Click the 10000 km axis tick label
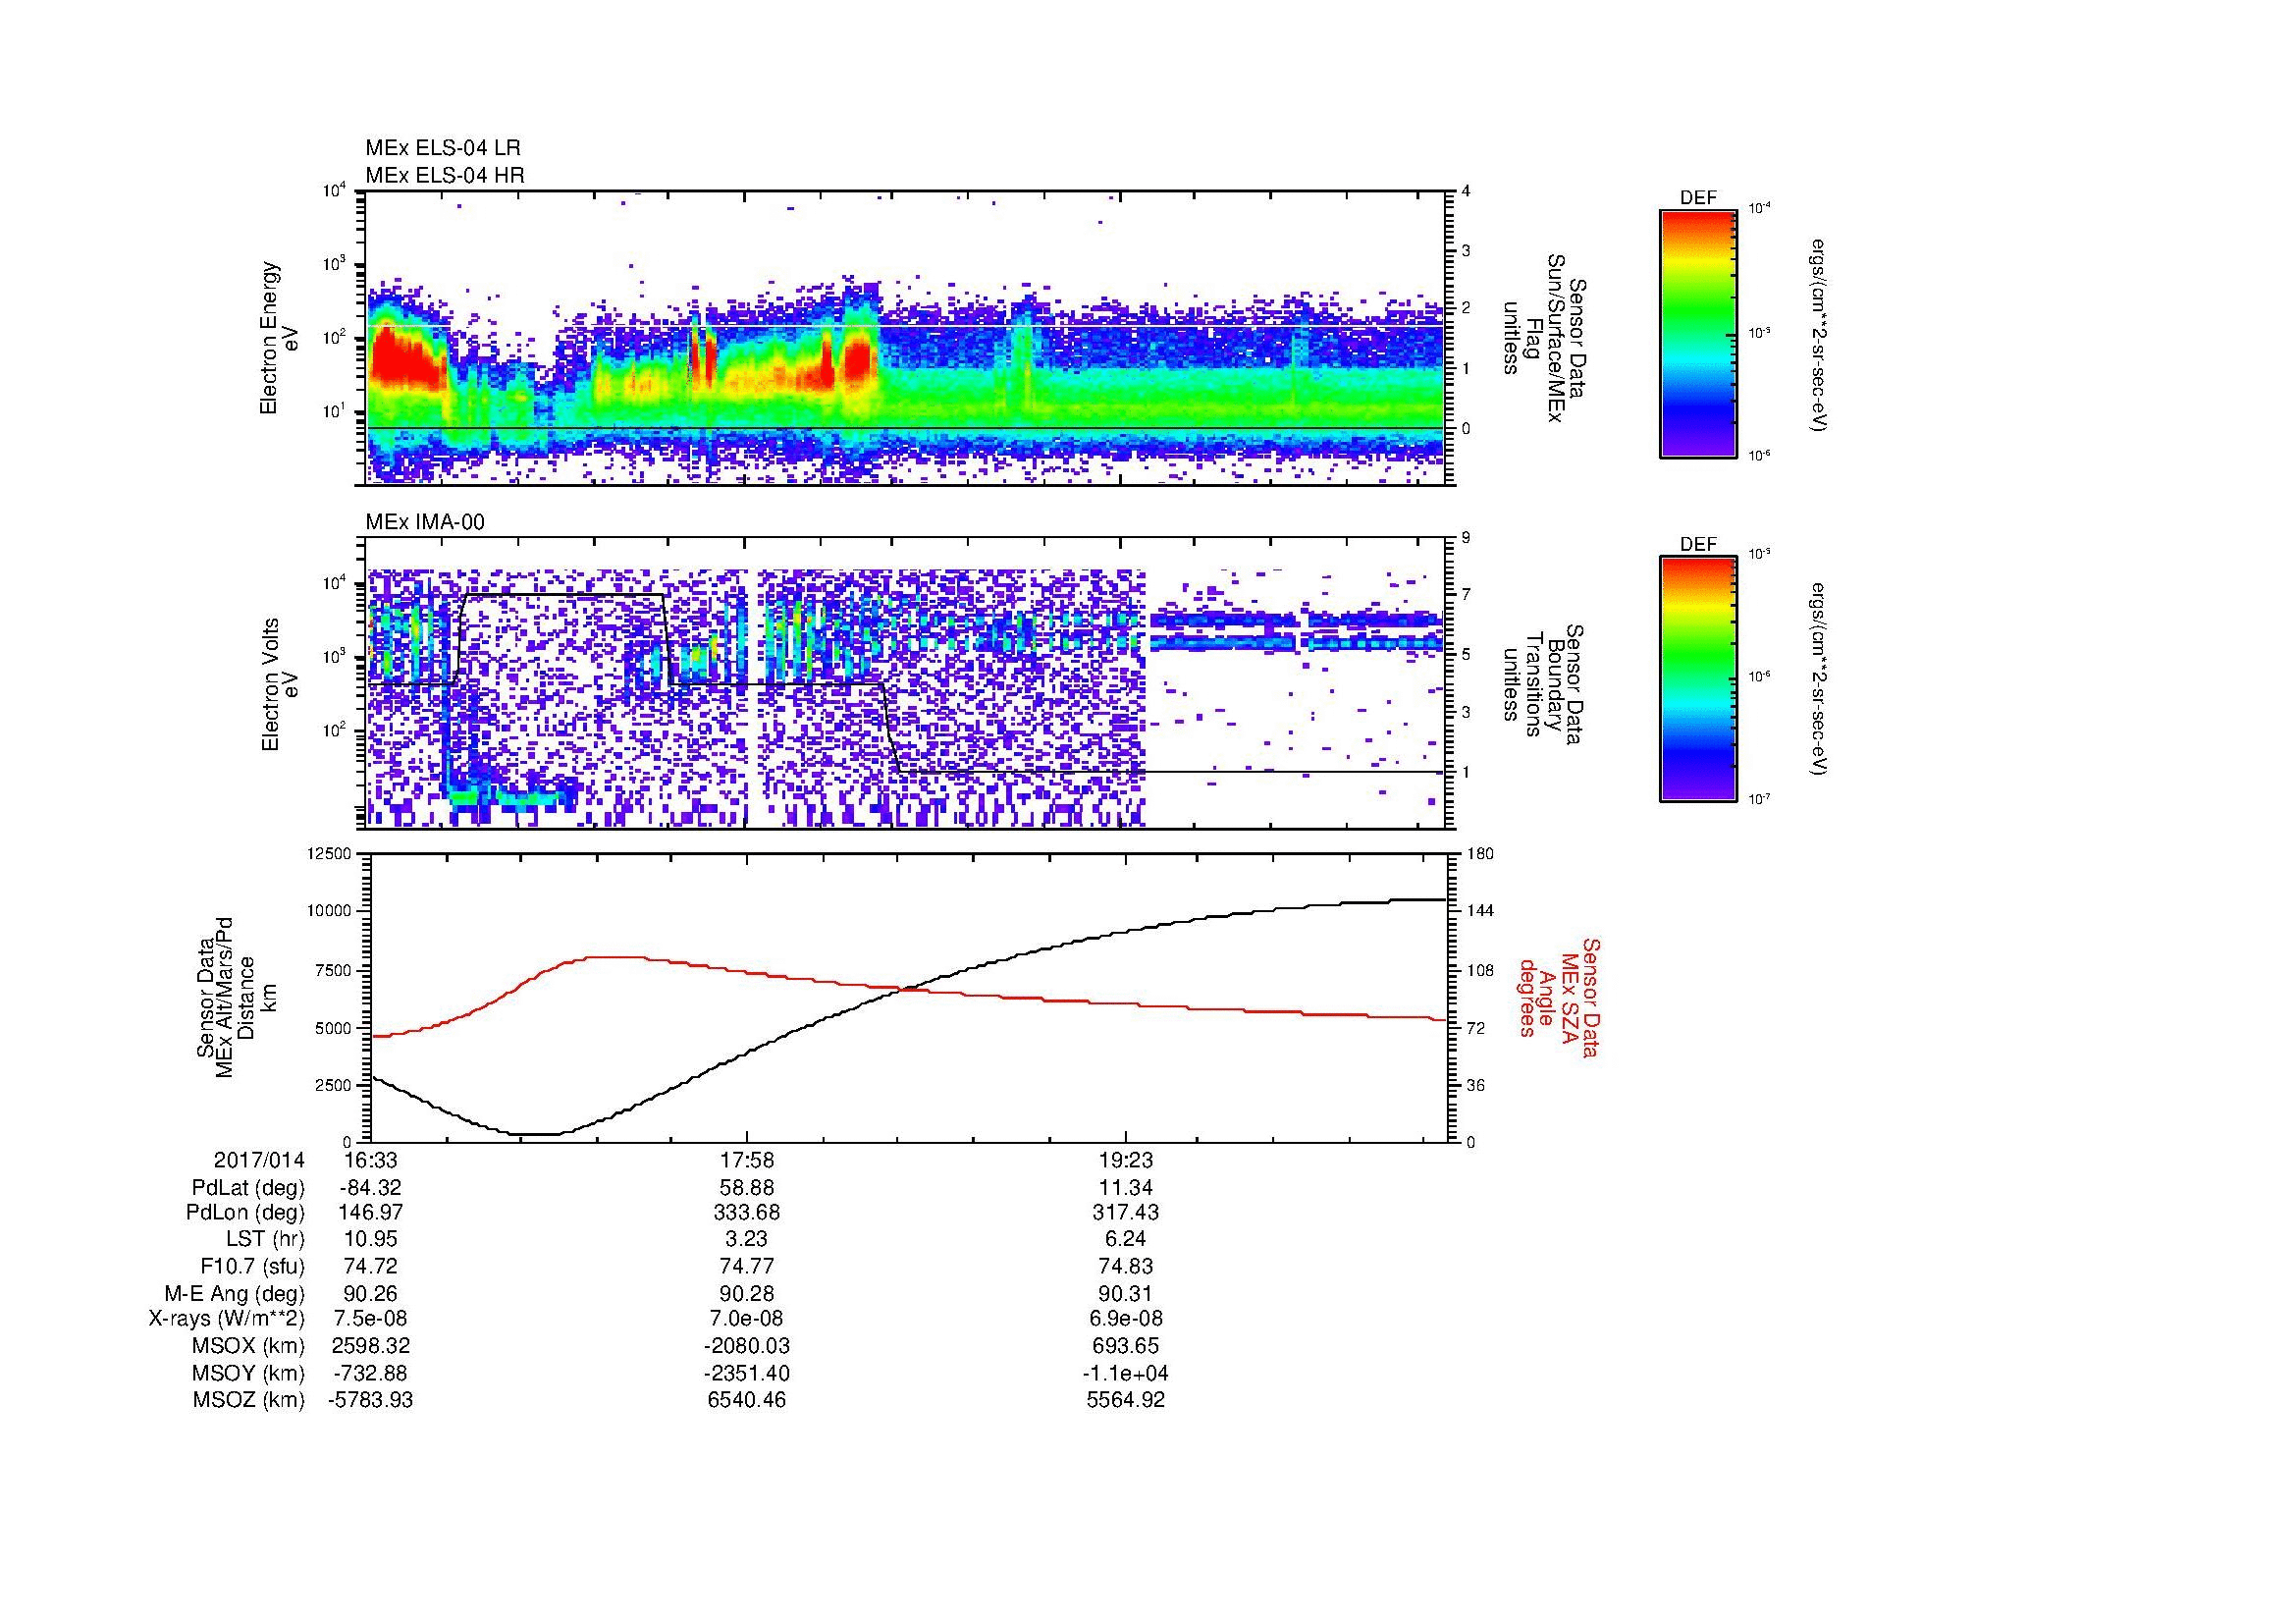2296x1623 pixels. [329, 911]
